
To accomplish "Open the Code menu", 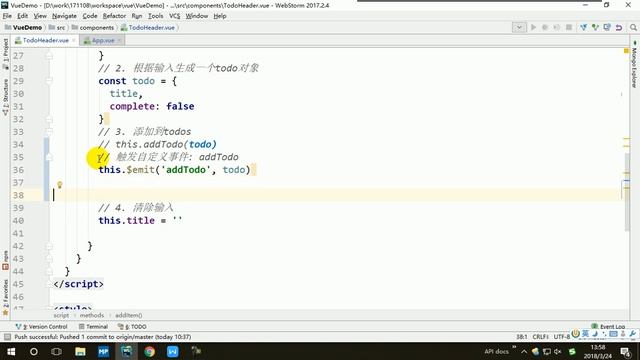I will pyautogui.click(x=90, y=16).
